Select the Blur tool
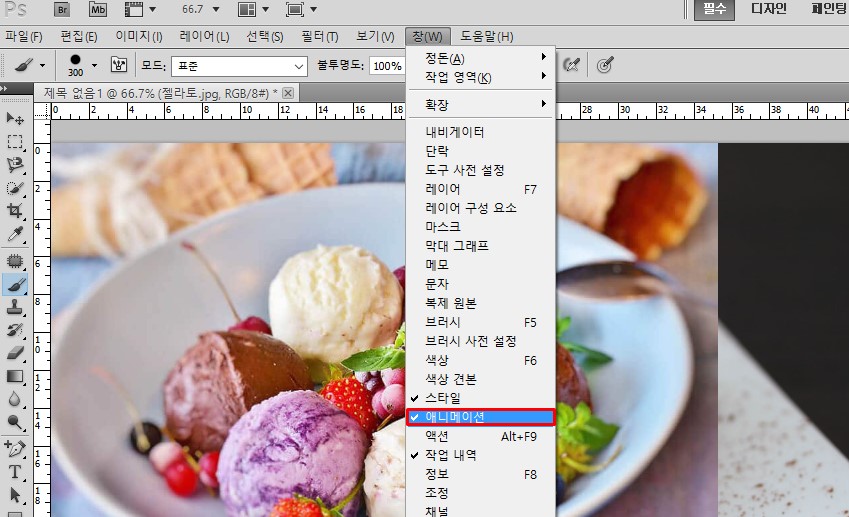The height and width of the screenshot is (517, 849). (15, 399)
